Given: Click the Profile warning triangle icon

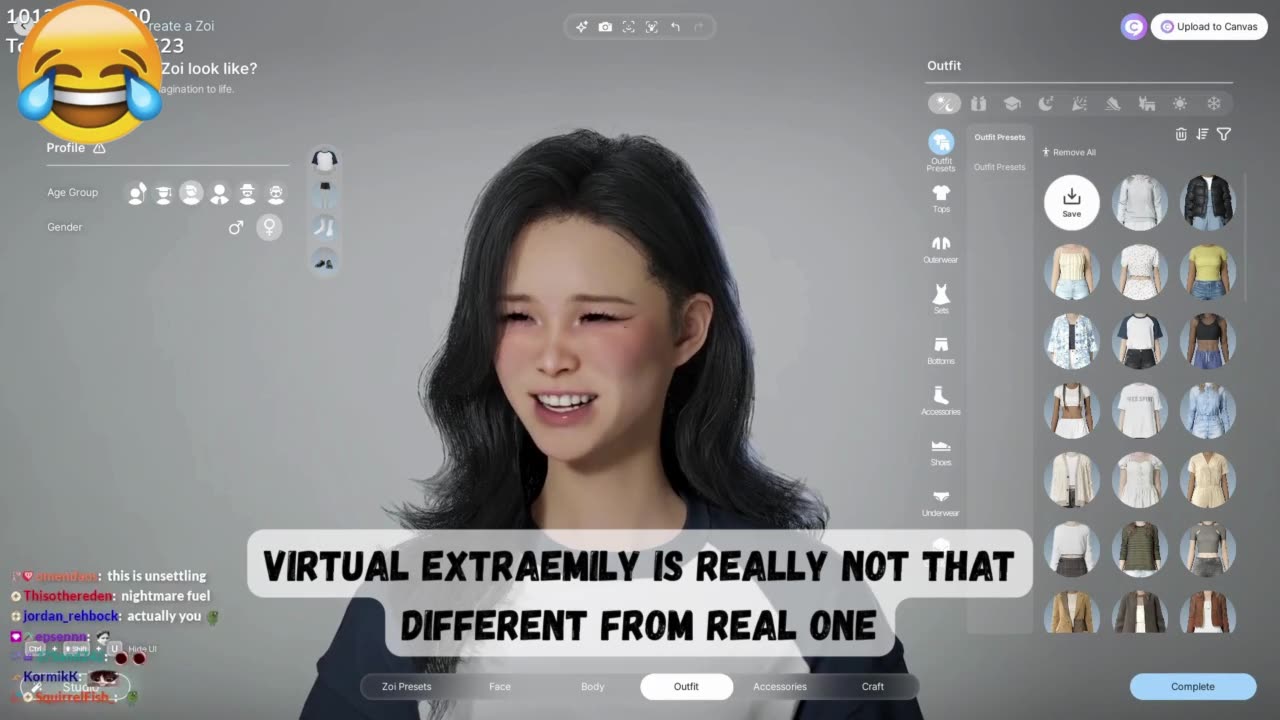Looking at the screenshot, I should pos(99,148).
